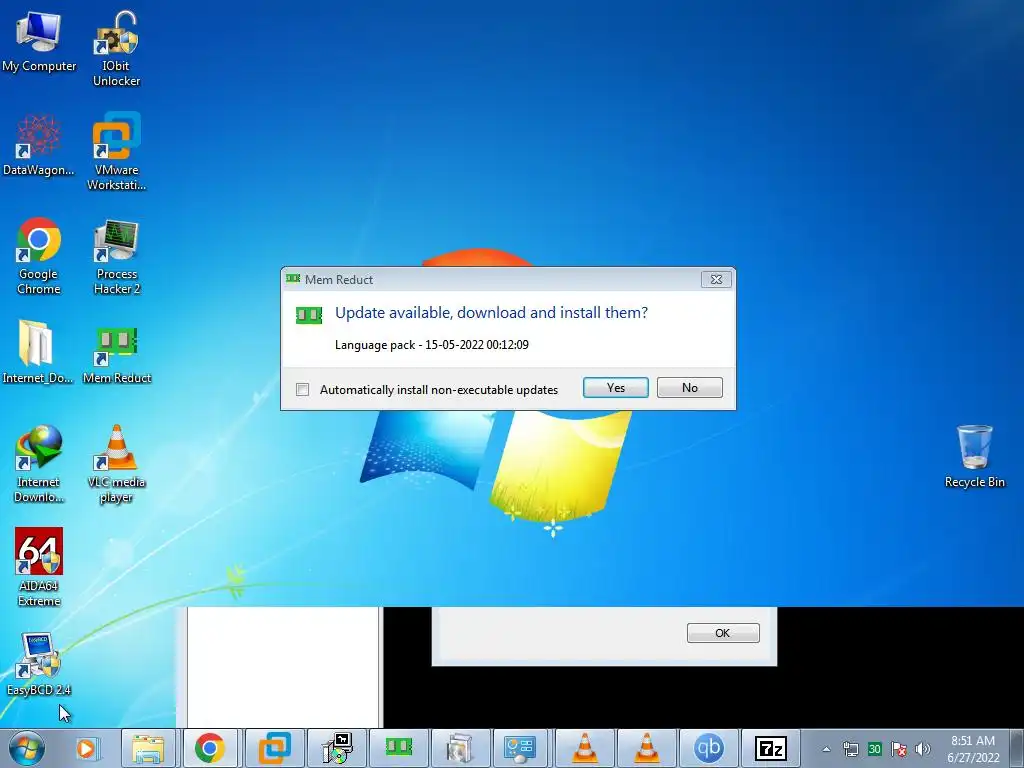Open clock showing 8:51 AM

973,749
